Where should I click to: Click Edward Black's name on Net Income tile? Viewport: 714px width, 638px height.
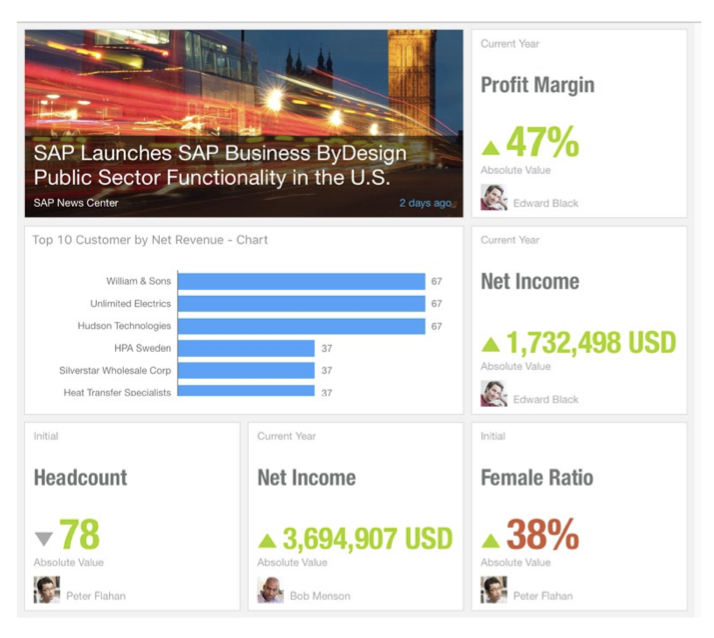pos(546,399)
